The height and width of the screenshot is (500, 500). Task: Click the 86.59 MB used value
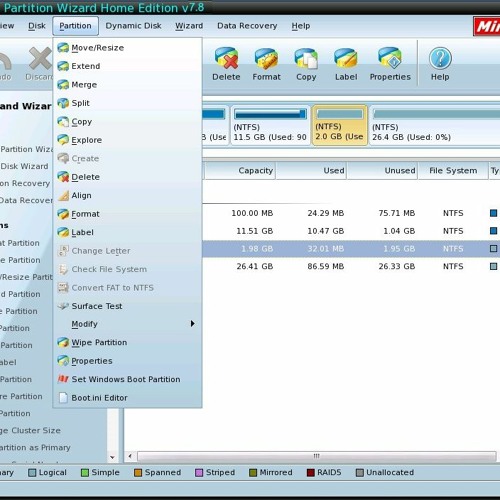[326, 266]
